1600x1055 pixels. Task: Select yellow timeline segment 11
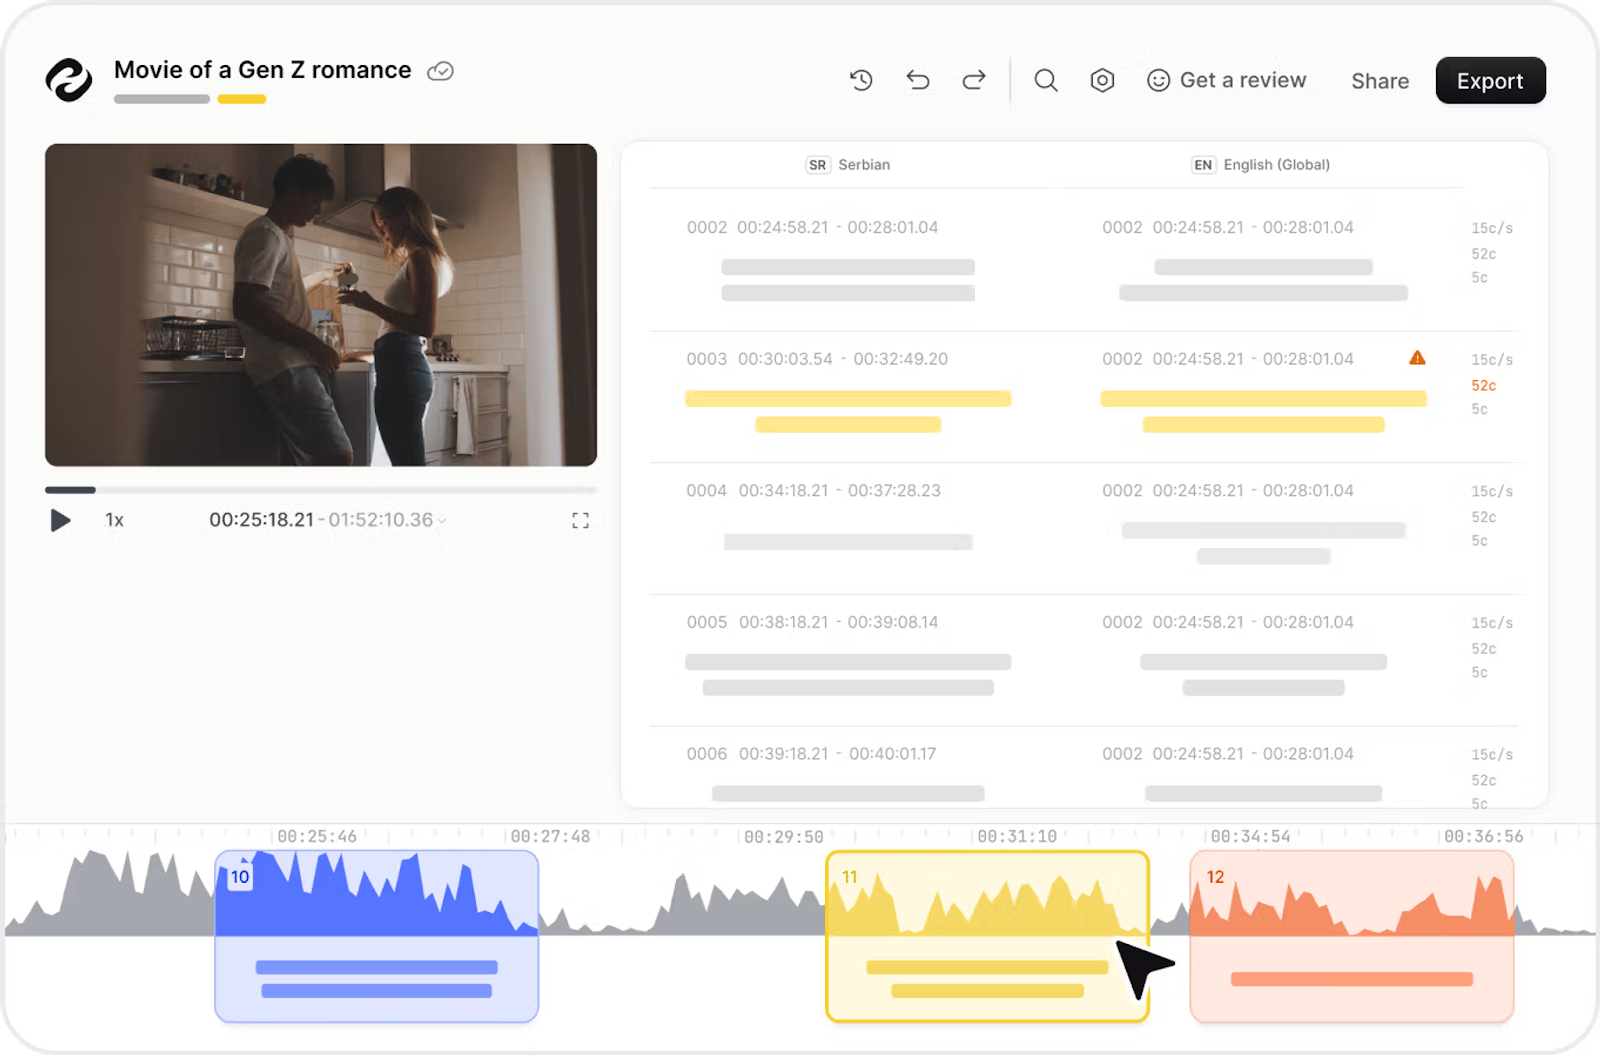(987, 935)
